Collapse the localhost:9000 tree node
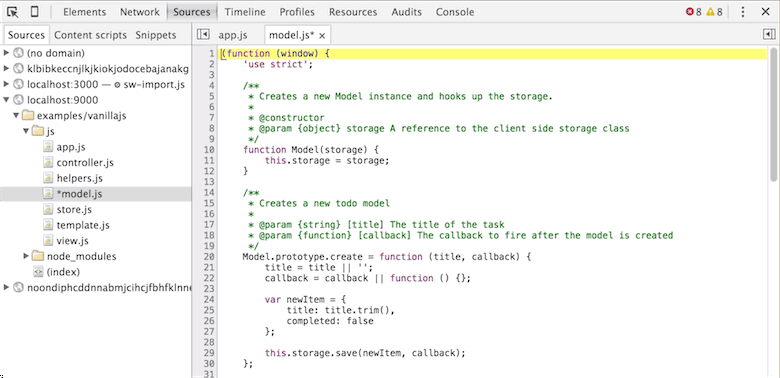The image size is (780, 378). coord(6,100)
